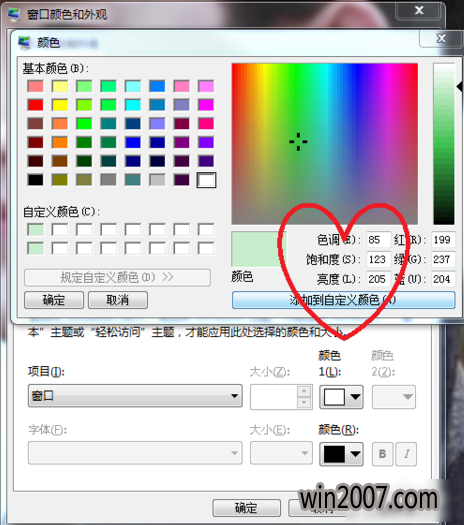Screen dimensions: 464x525
Task: Close the 窗口颜色和外观 window
Action: (419, 10)
